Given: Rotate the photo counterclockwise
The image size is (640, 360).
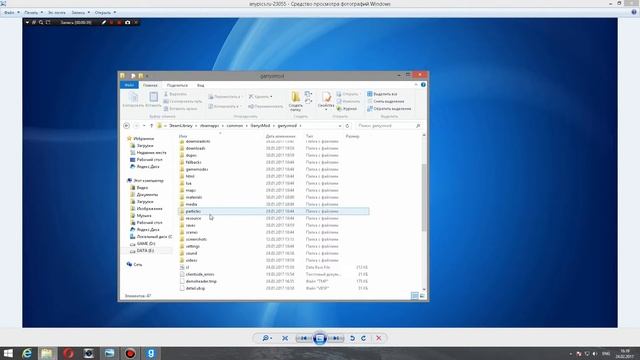Looking at the screenshot, I should (352, 338).
